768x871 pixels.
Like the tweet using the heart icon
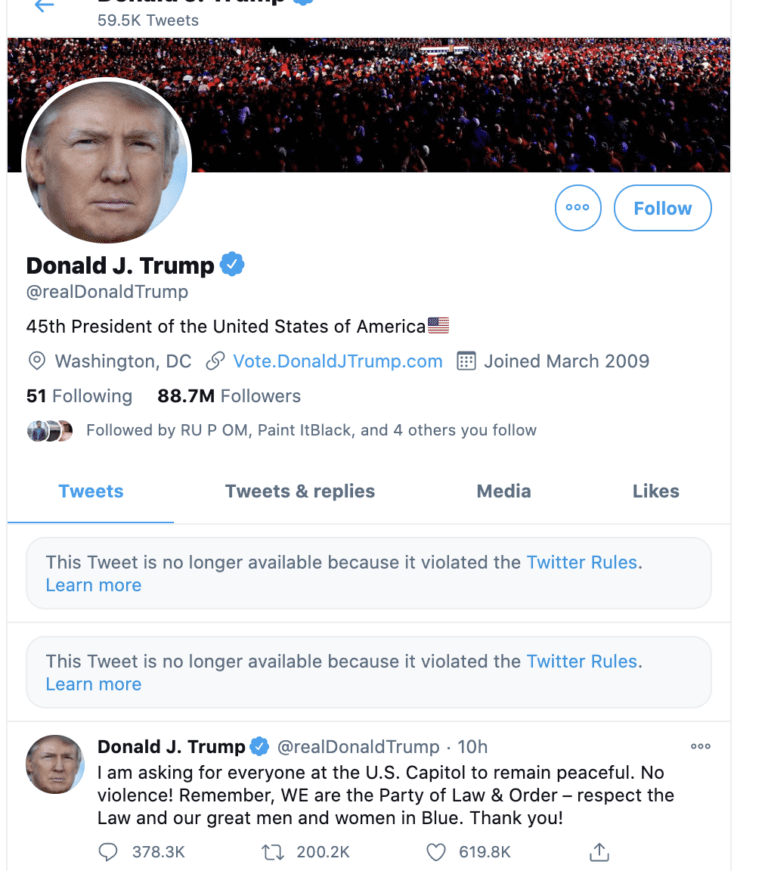click(435, 852)
